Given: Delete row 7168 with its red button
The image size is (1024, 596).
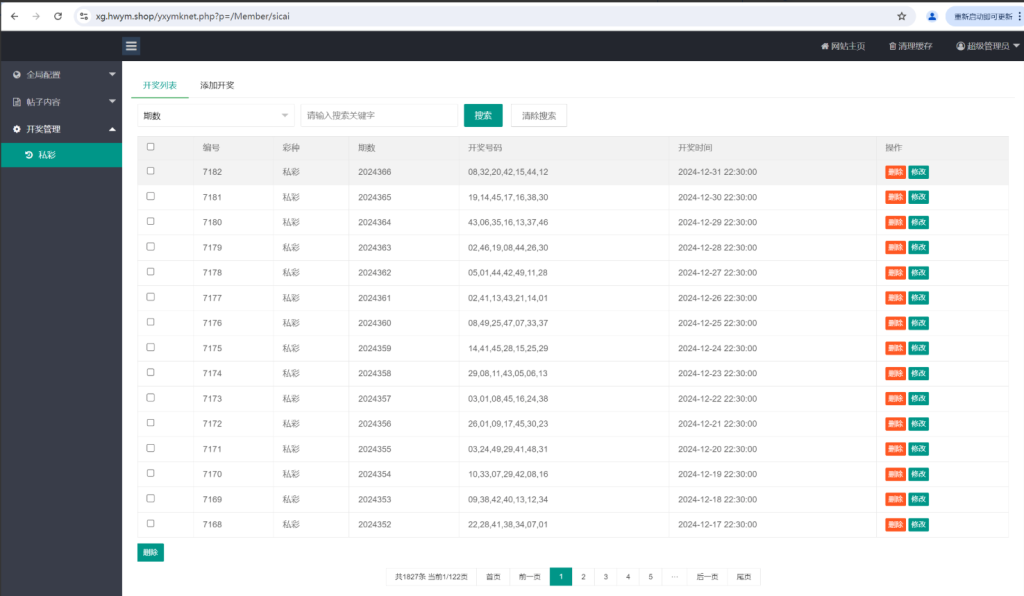Looking at the screenshot, I should coord(895,525).
